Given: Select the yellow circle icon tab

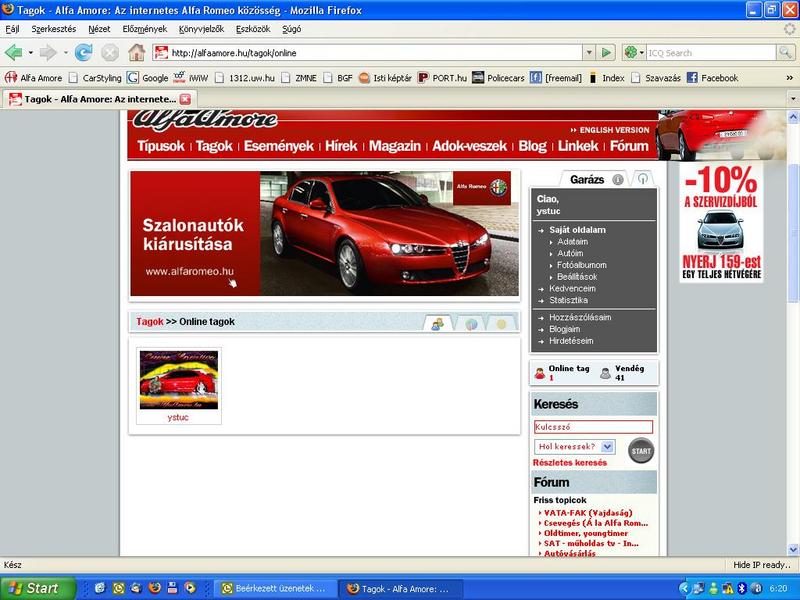Looking at the screenshot, I should (501, 323).
